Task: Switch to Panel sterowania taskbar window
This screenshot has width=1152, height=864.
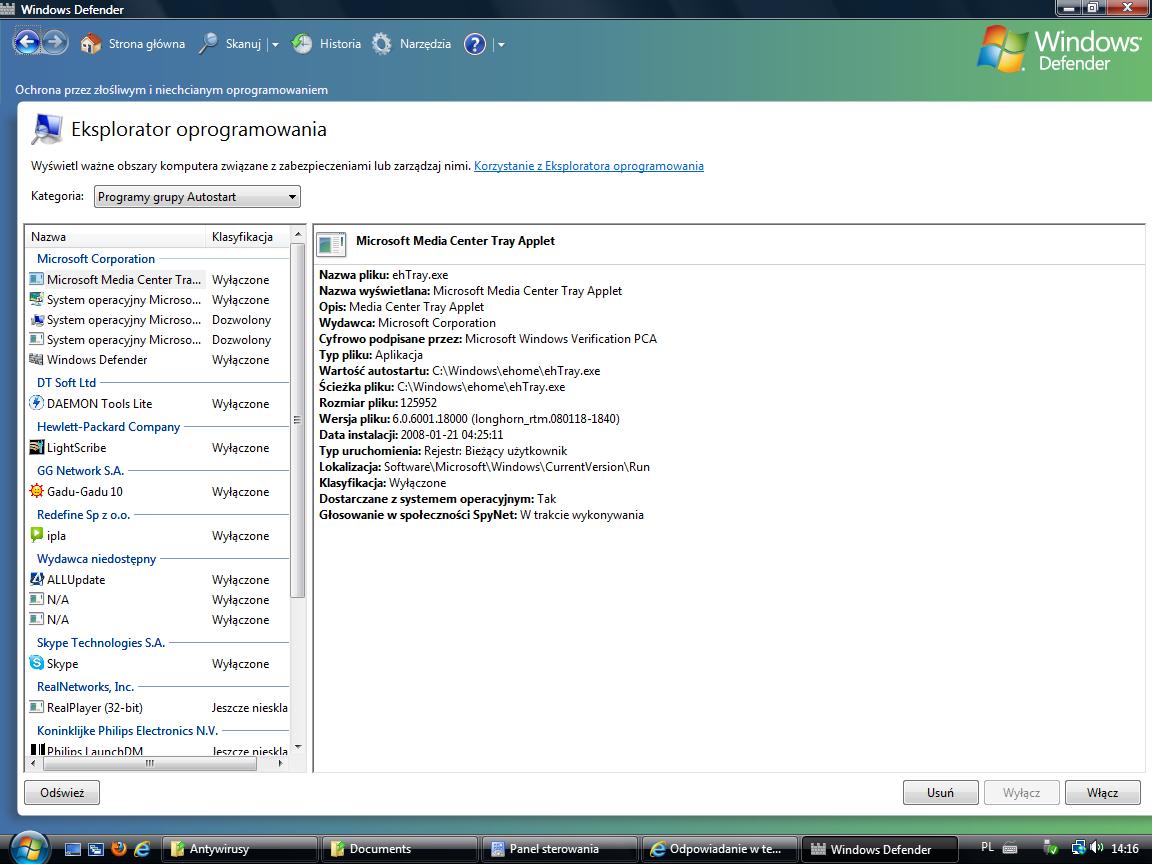Action: tap(559, 849)
